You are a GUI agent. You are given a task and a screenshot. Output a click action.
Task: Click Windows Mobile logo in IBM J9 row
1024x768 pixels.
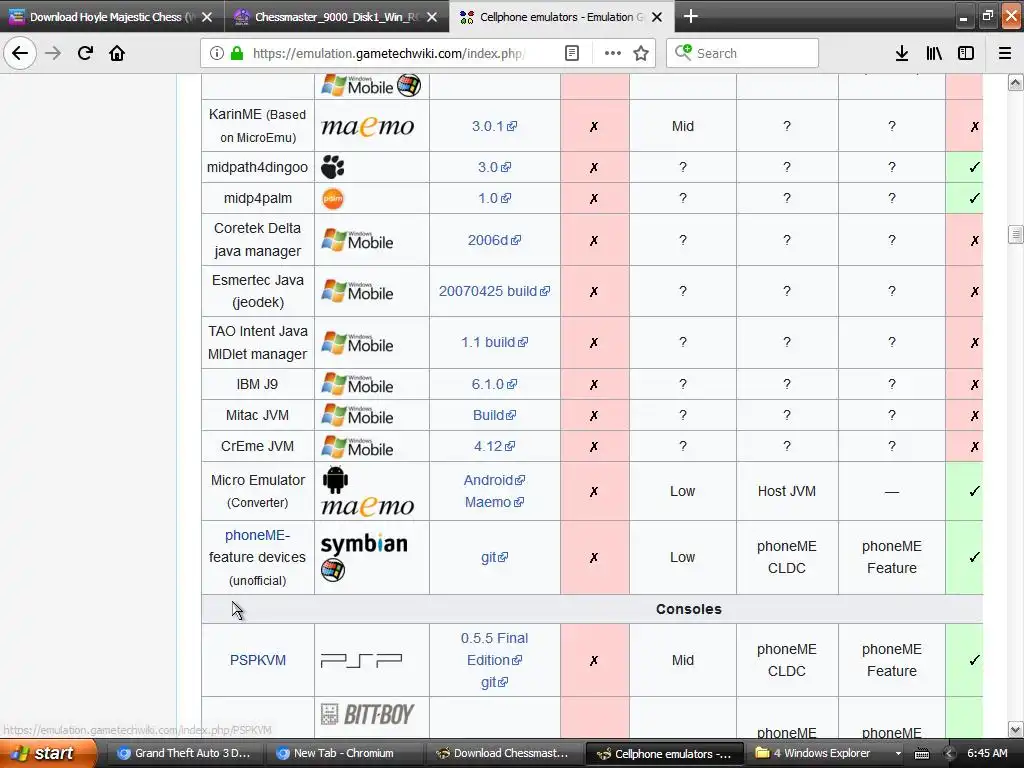357,384
